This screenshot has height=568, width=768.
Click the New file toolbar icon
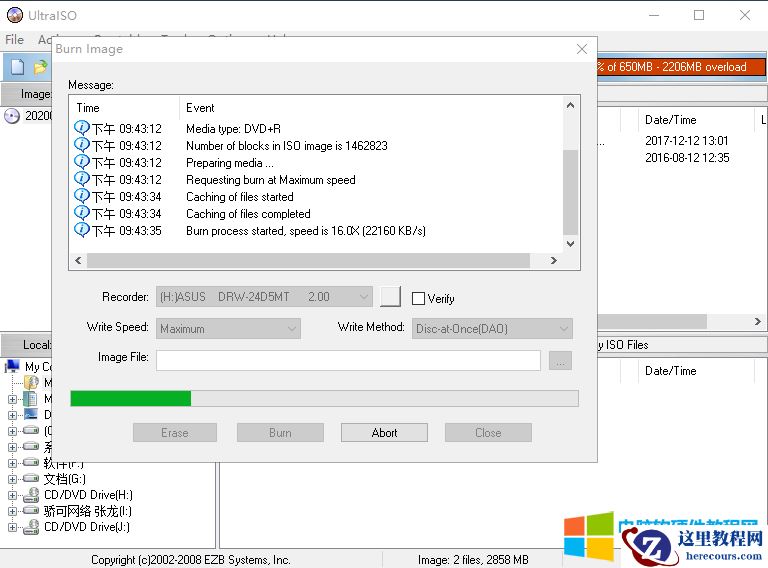pos(18,67)
